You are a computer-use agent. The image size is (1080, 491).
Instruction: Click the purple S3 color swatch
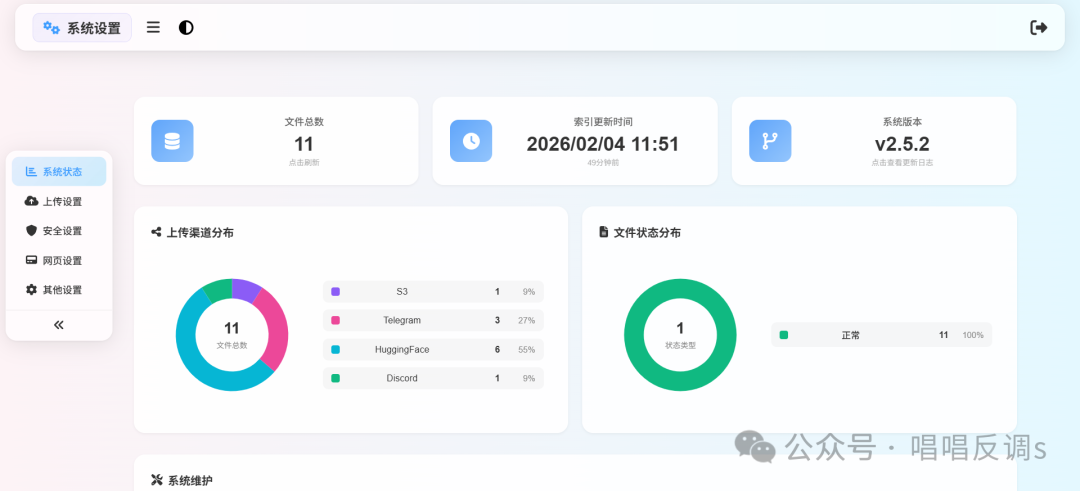tap(336, 292)
